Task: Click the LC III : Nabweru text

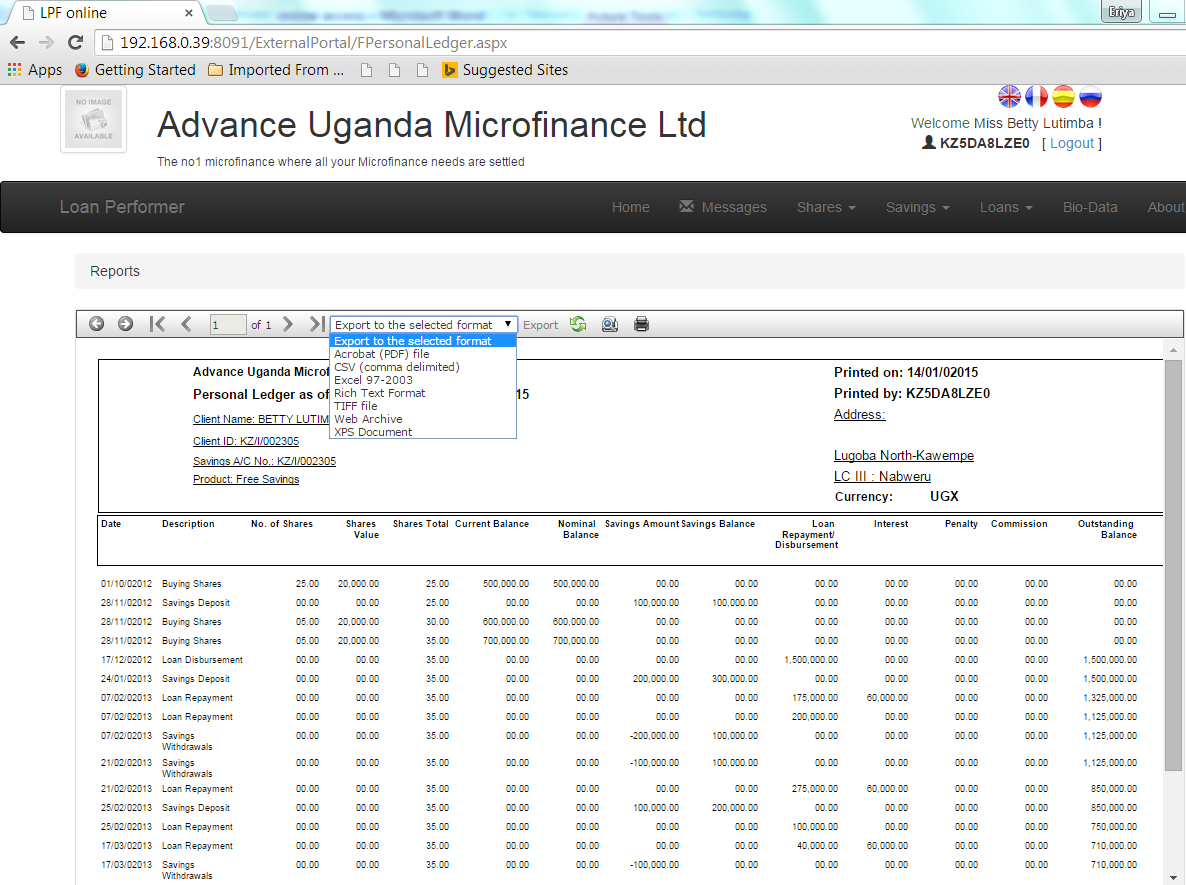Action: click(x=882, y=477)
